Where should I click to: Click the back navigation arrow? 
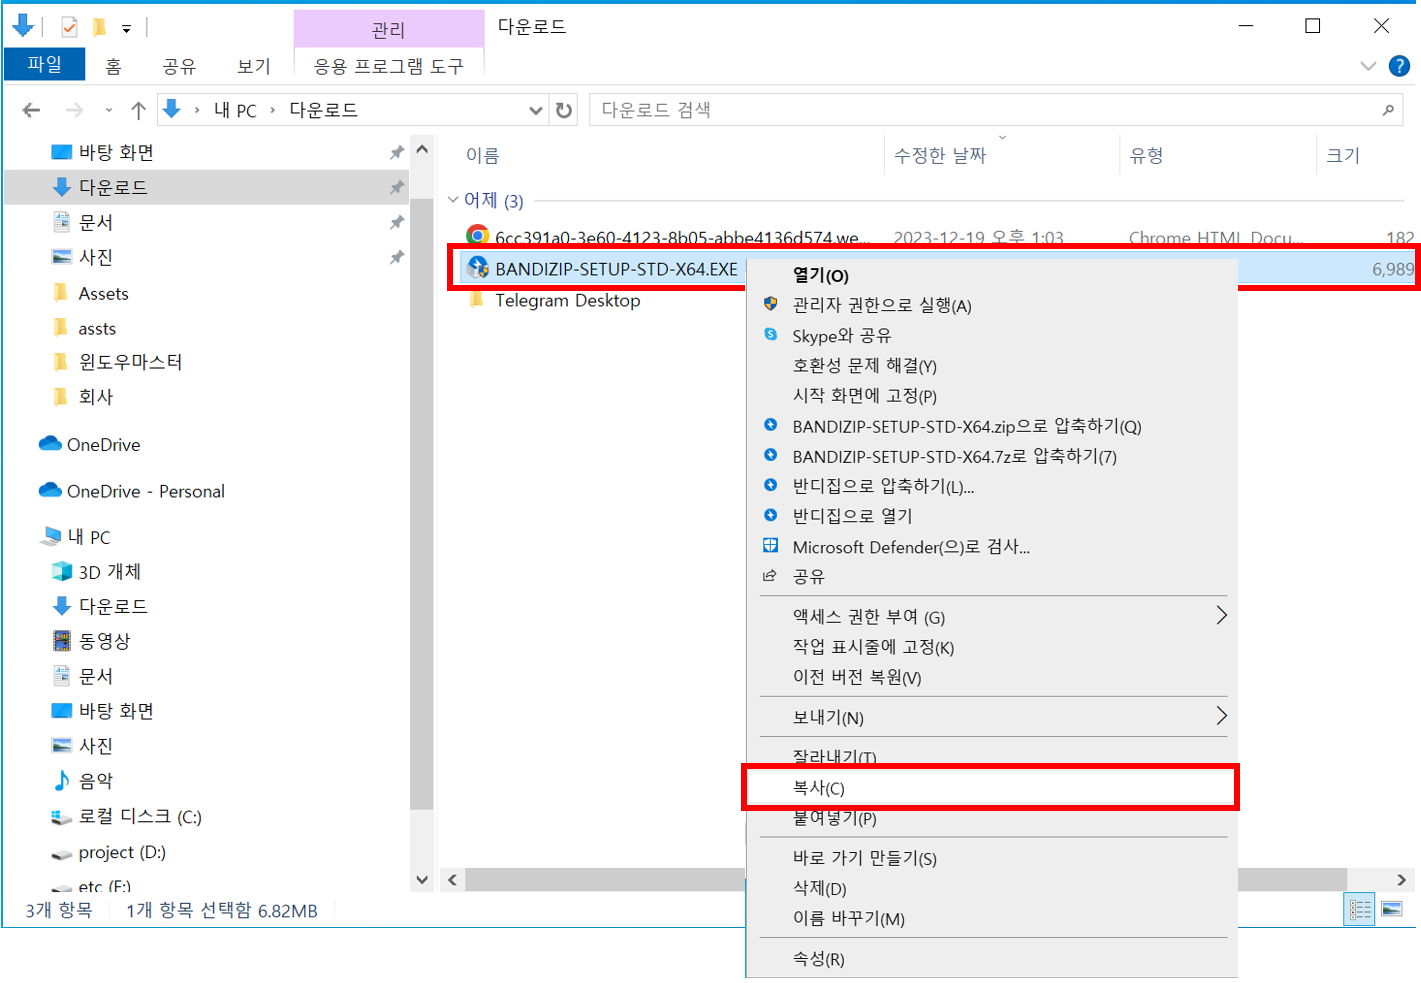tap(31, 110)
